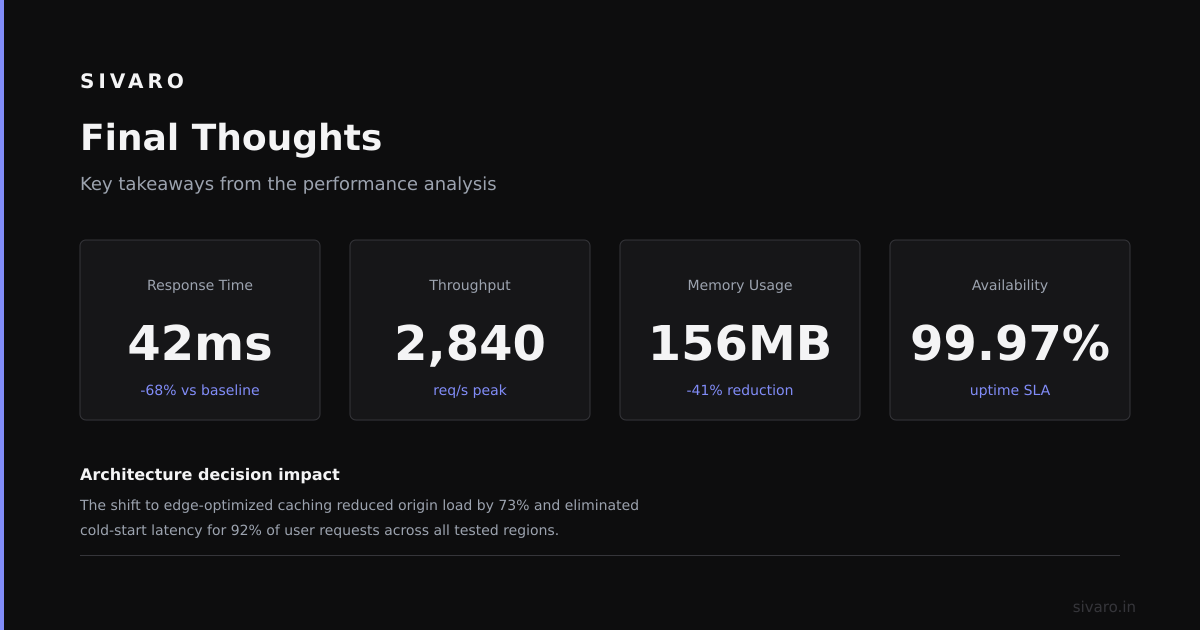This screenshot has height=630, width=1200.
Task: Click the 2,840 throughput number
Action: click(x=470, y=343)
